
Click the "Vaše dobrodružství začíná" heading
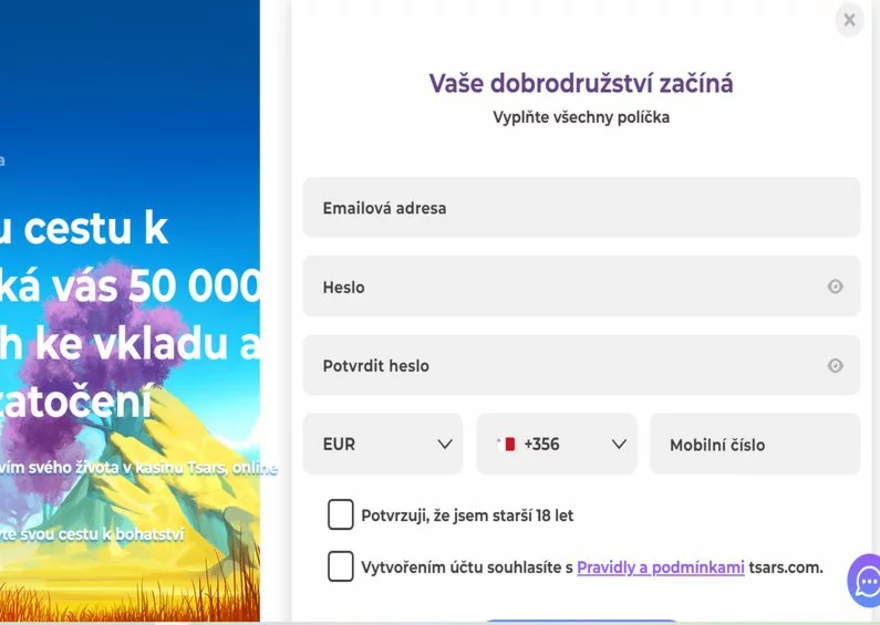[581, 83]
